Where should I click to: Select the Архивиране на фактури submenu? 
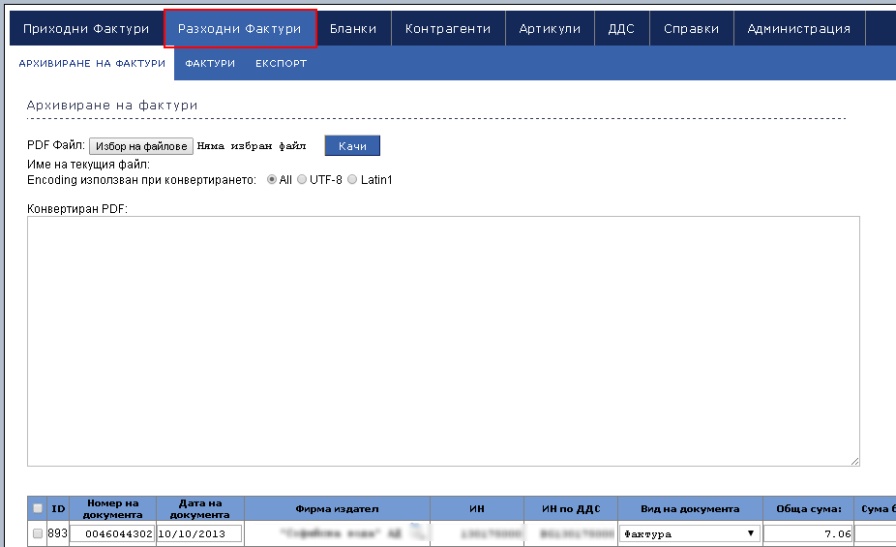click(92, 63)
